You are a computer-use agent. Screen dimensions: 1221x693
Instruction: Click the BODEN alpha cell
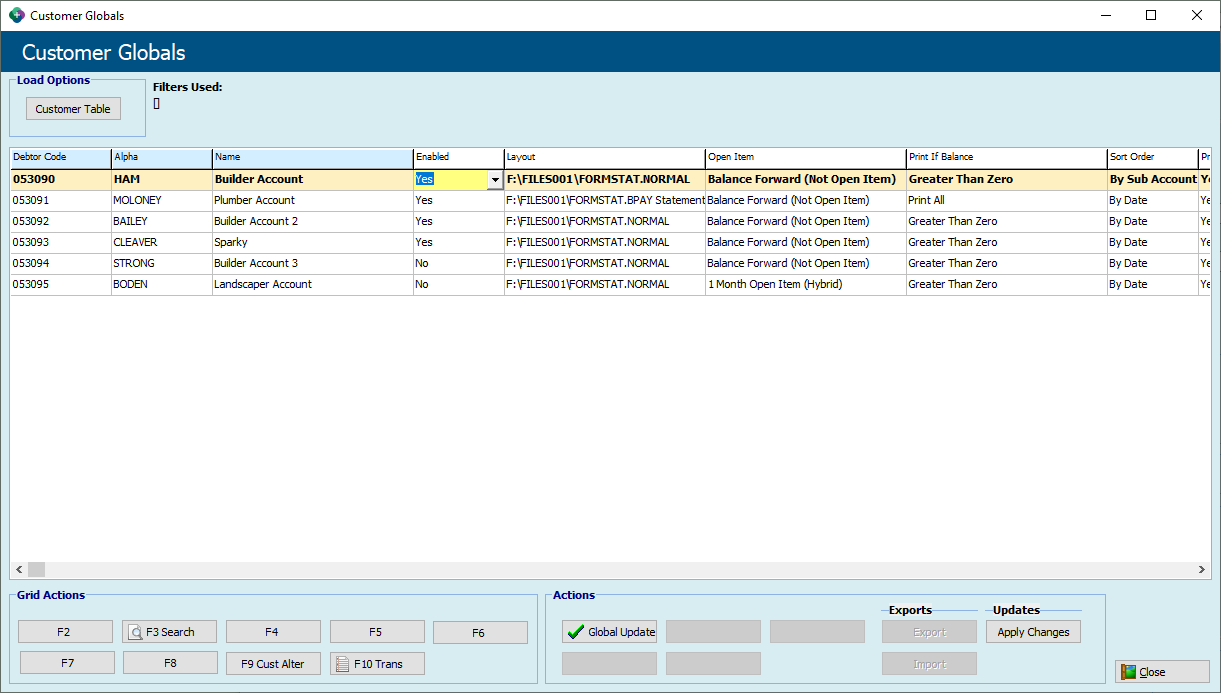(162, 284)
